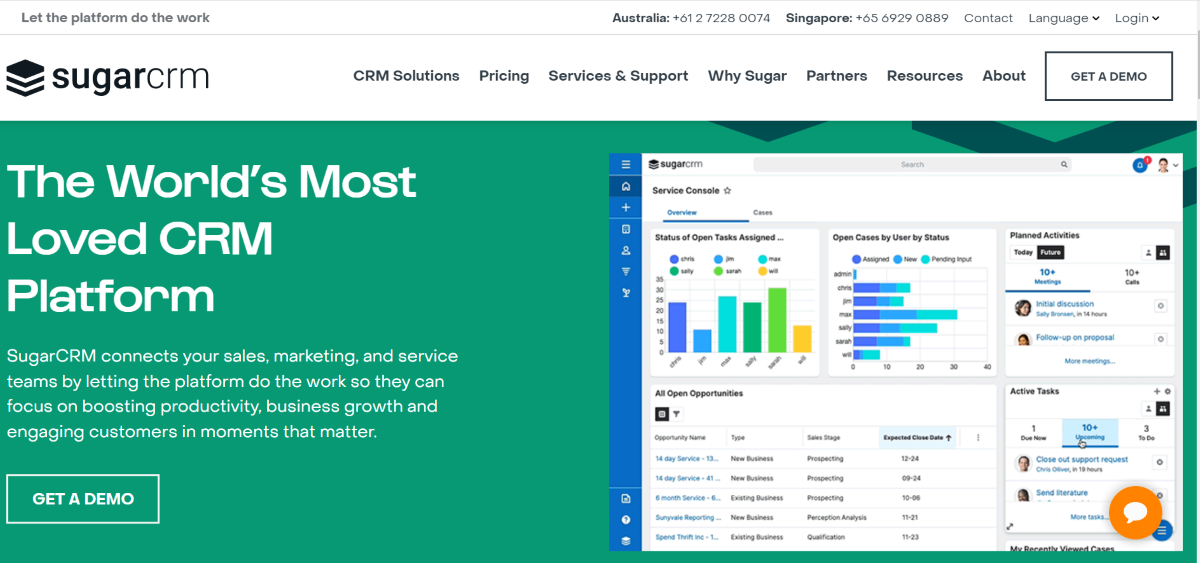Click the dashboard Search input field
The height and width of the screenshot is (563, 1200).
pyautogui.click(x=912, y=164)
